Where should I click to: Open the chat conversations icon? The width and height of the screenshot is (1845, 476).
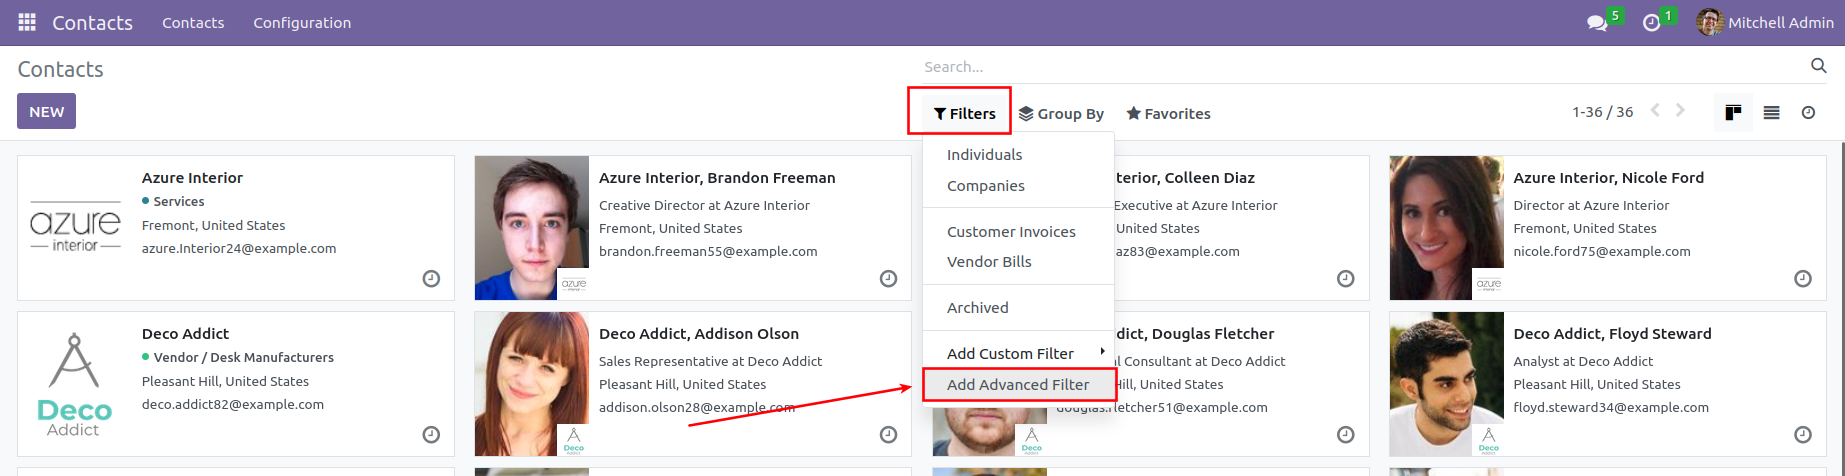click(x=1597, y=23)
